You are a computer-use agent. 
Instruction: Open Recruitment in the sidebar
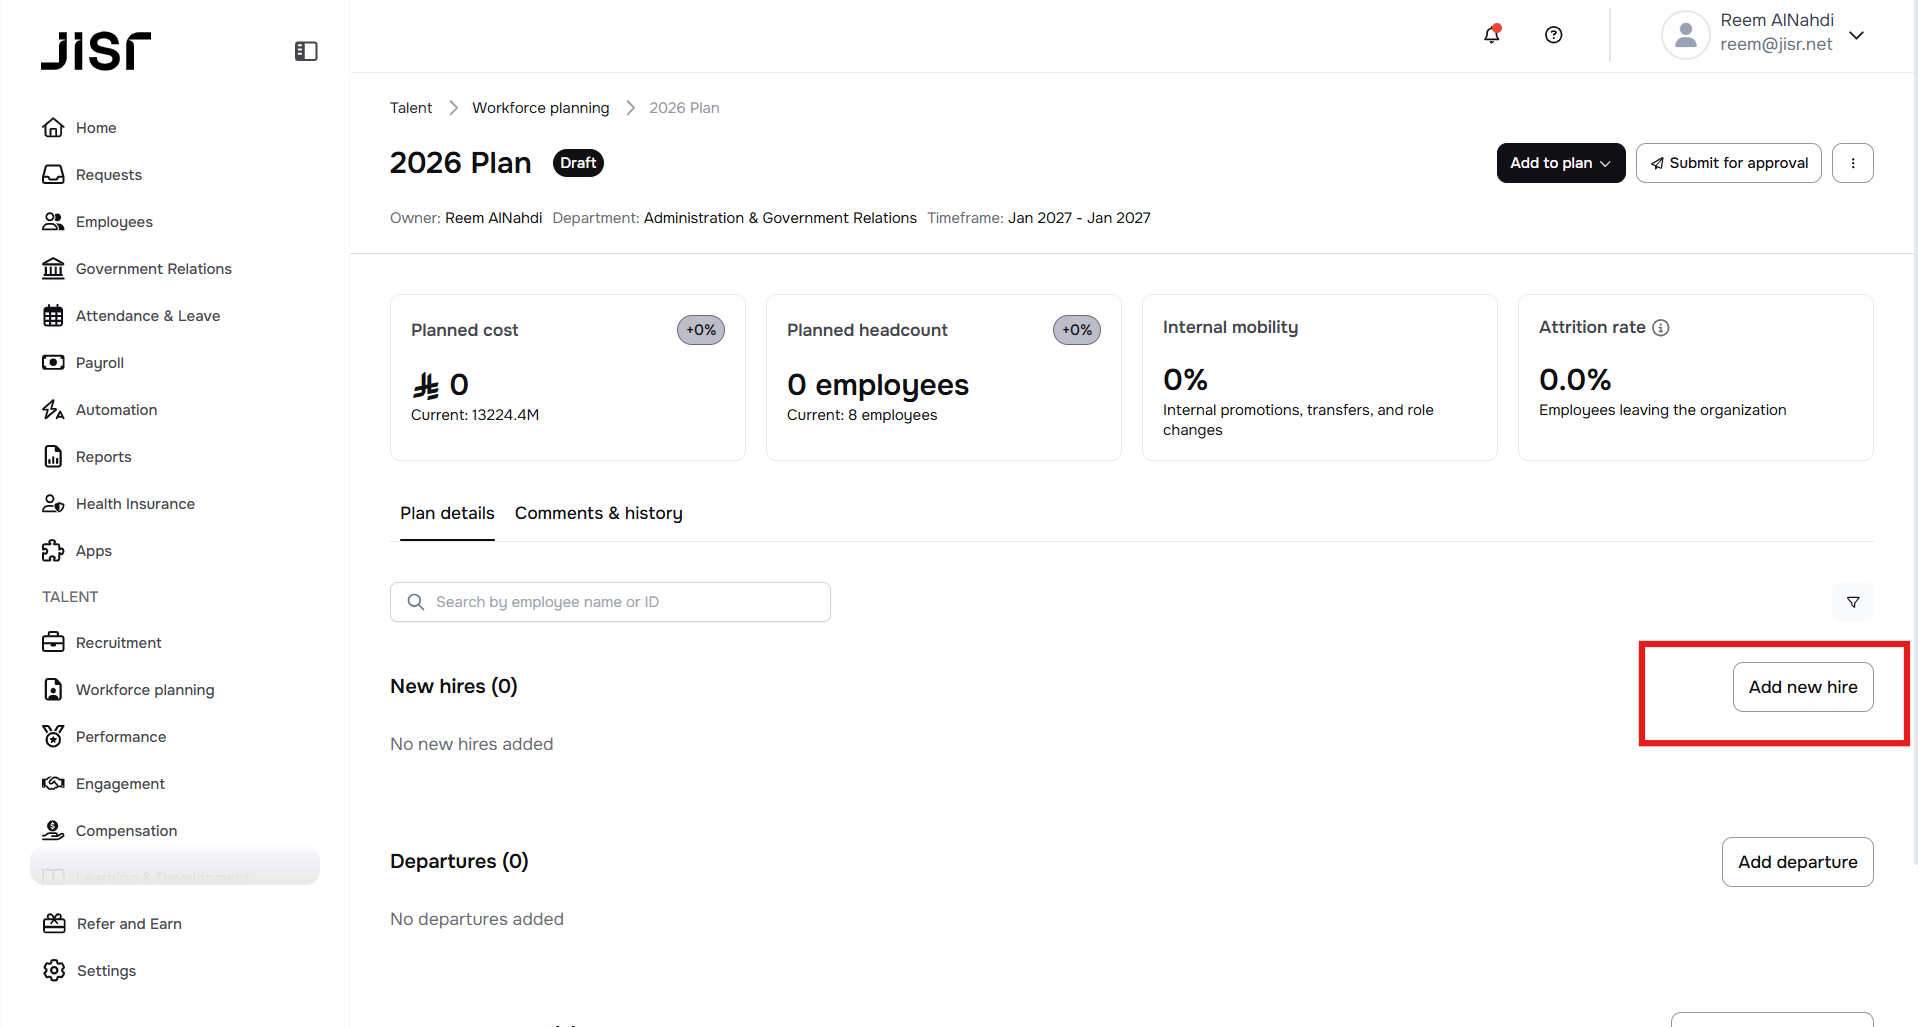118,643
